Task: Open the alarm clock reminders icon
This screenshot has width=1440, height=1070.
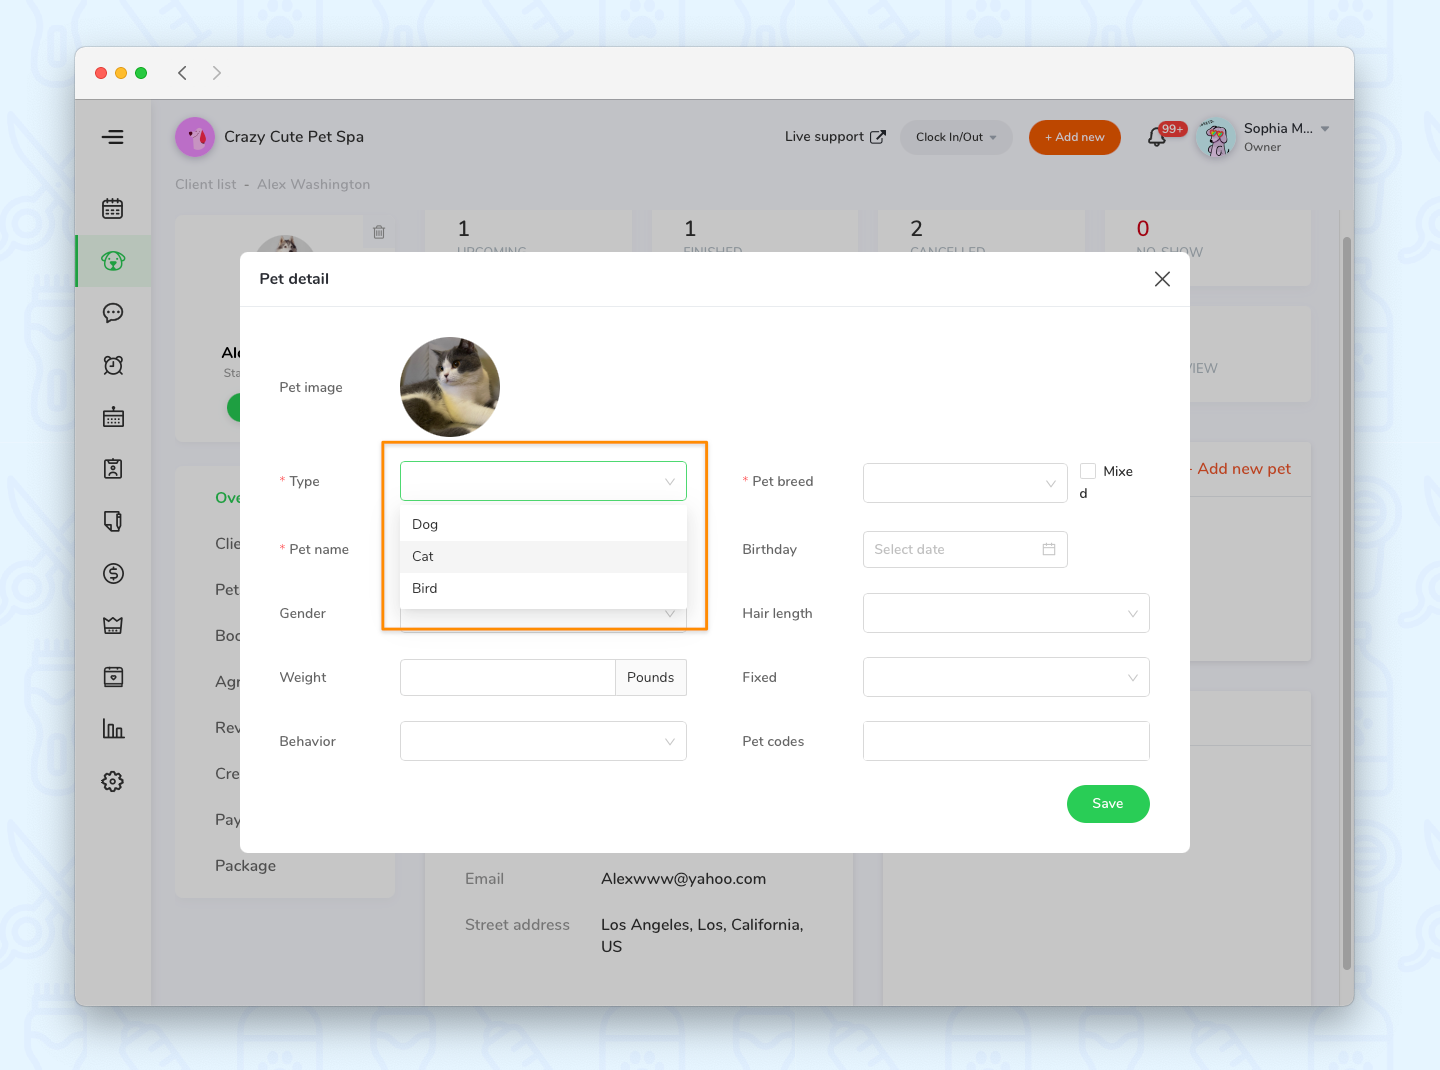Action: (113, 365)
